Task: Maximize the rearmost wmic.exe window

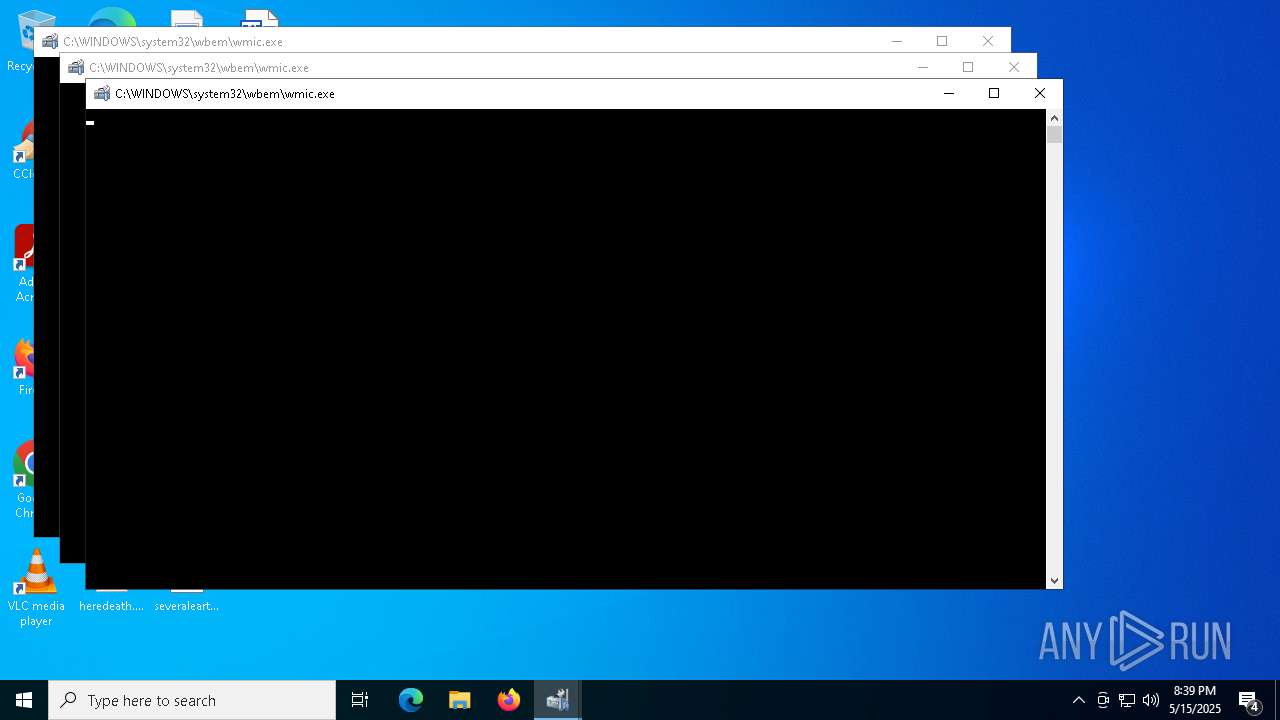Action: pos(942,41)
